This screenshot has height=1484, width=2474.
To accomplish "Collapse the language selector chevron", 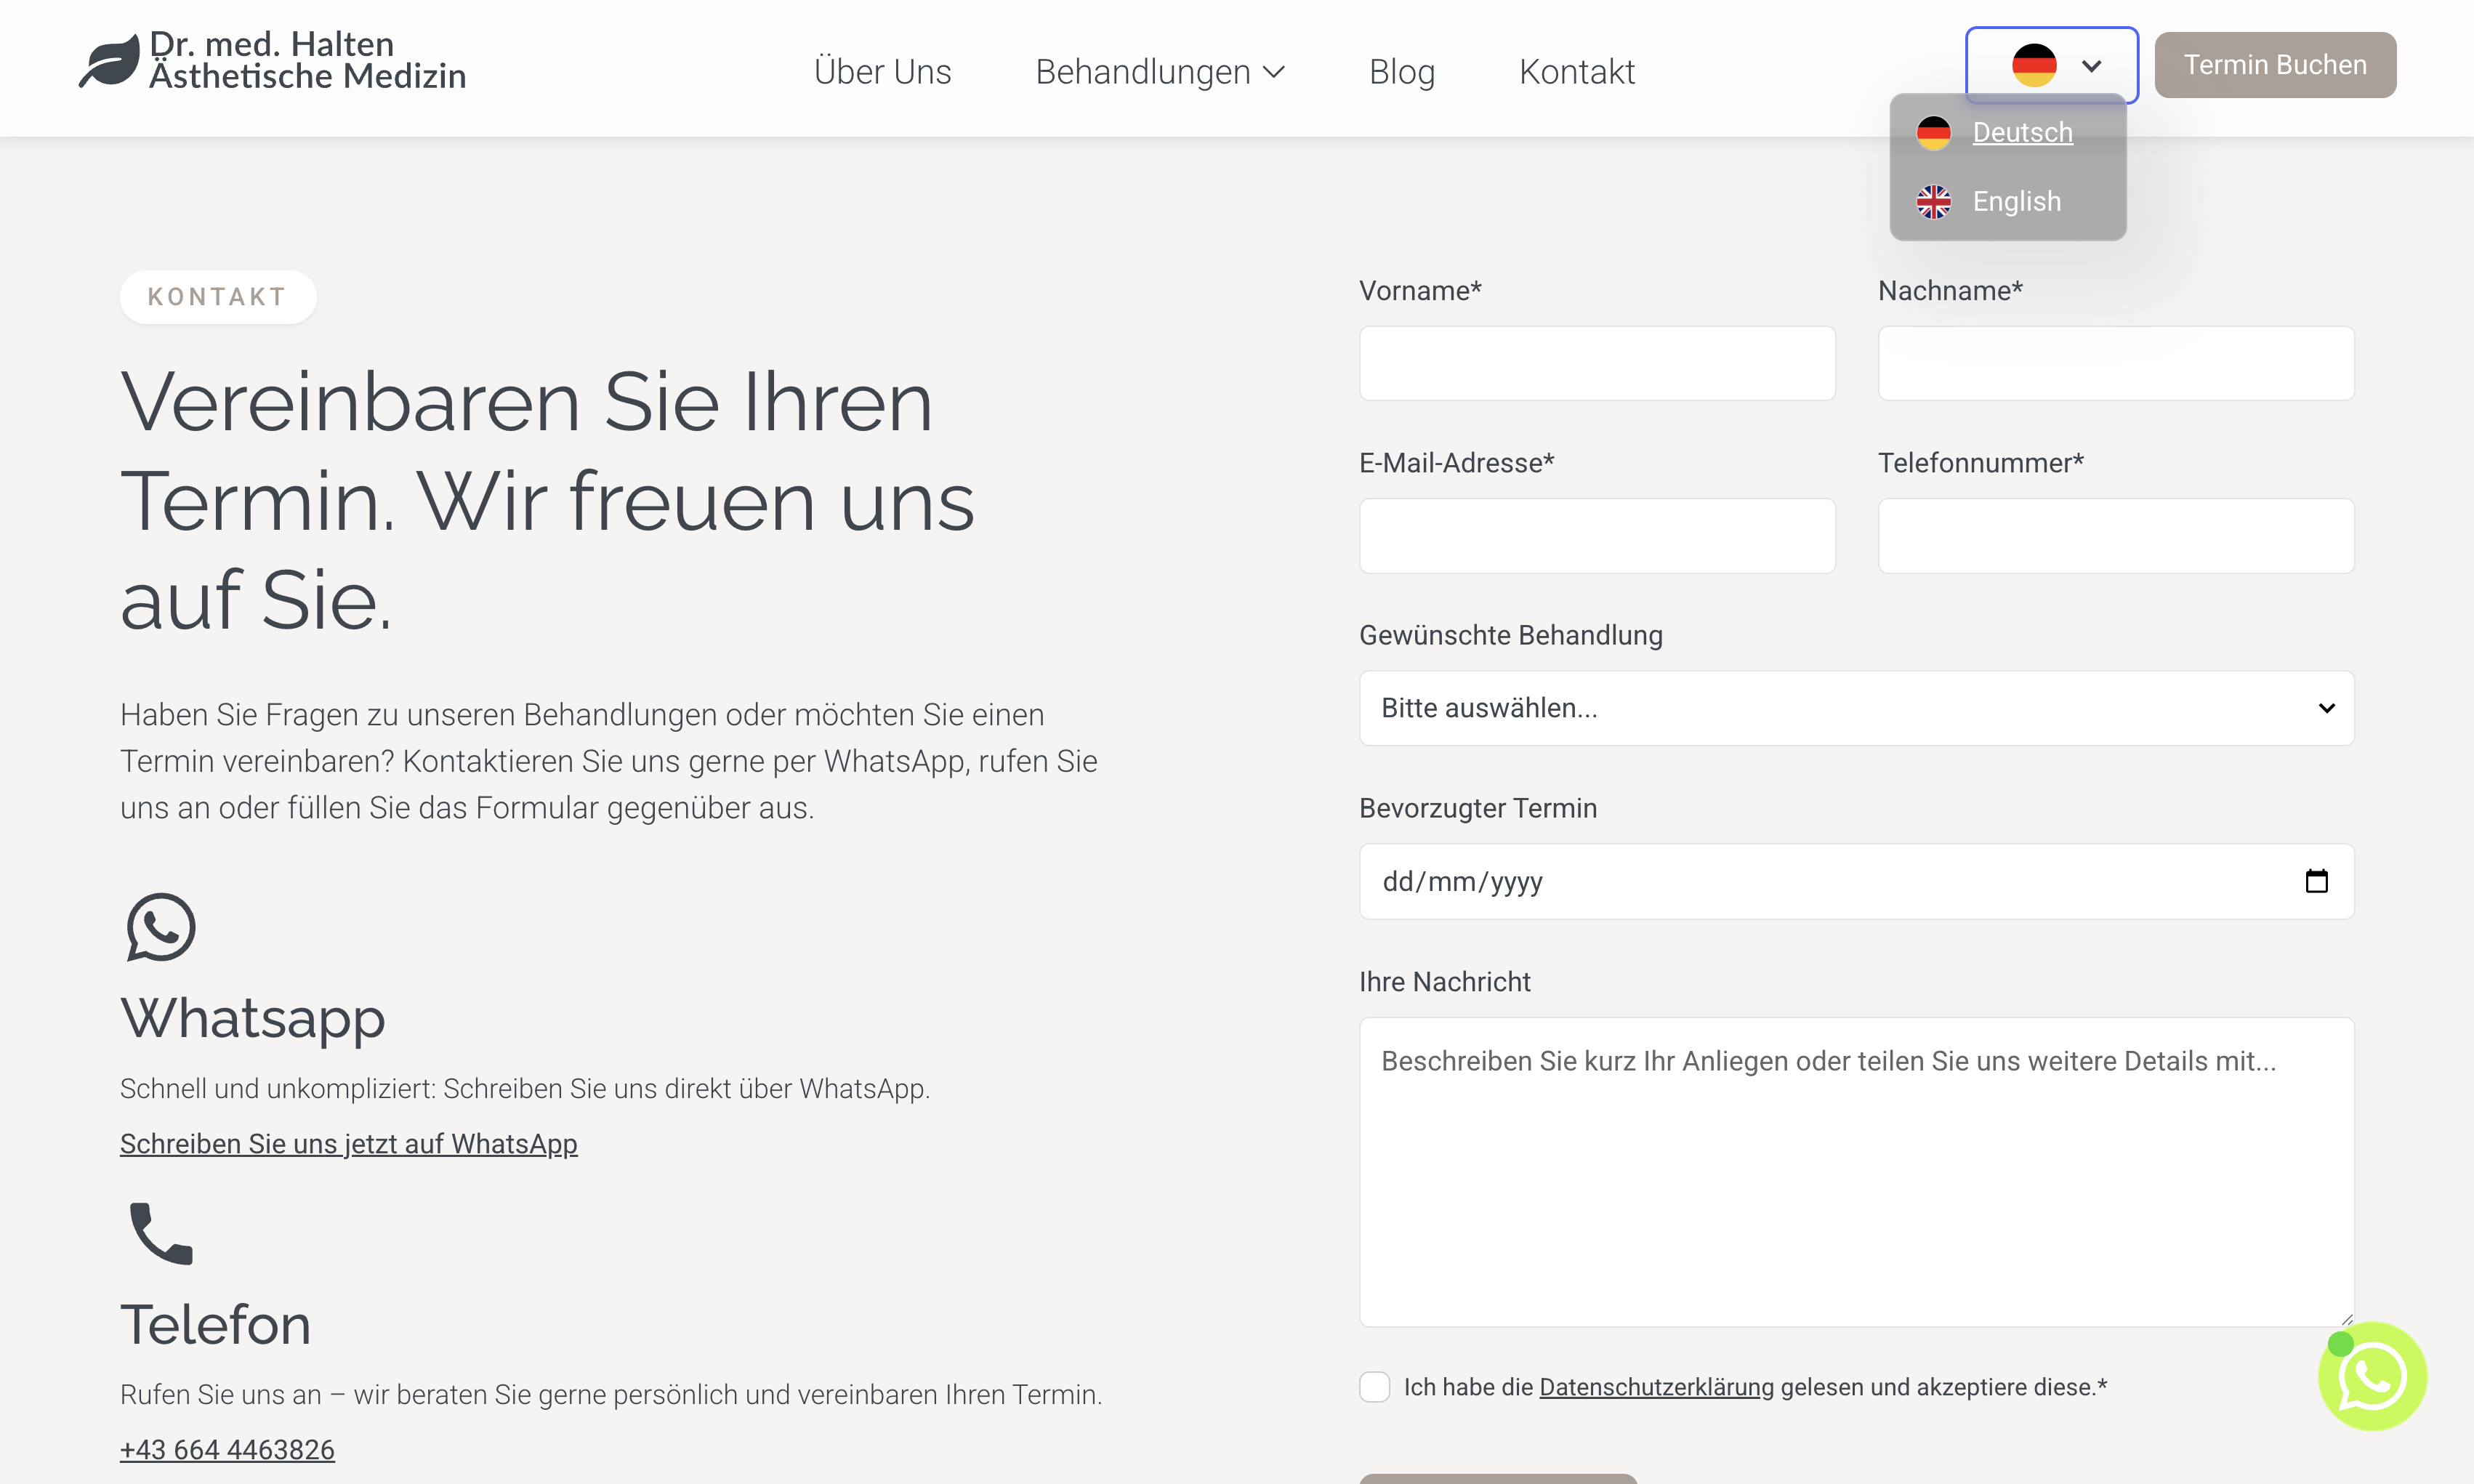I will (x=2091, y=66).
